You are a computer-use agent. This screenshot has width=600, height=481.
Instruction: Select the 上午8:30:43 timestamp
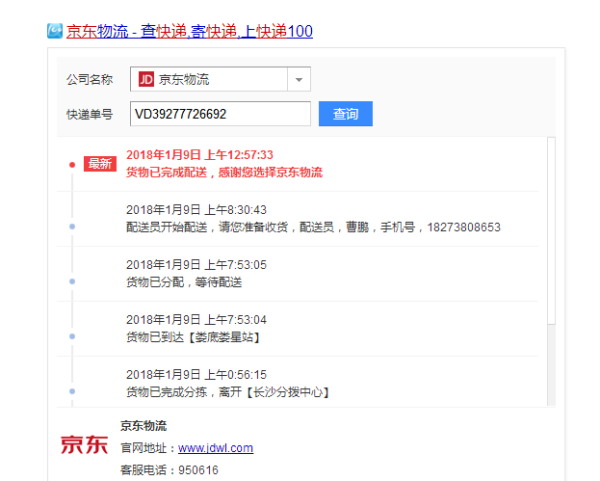click(196, 210)
